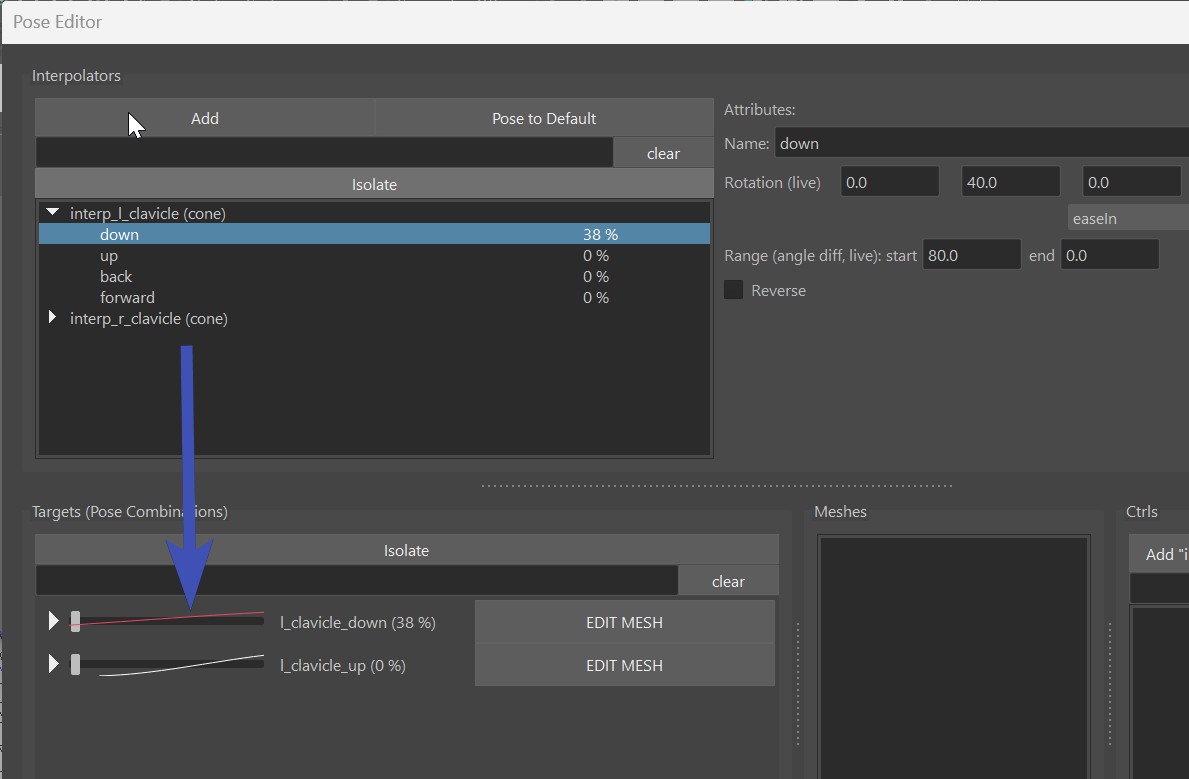The width and height of the screenshot is (1189, 779).
Task: Click the Pose to Default button
Action: point(544,118)
